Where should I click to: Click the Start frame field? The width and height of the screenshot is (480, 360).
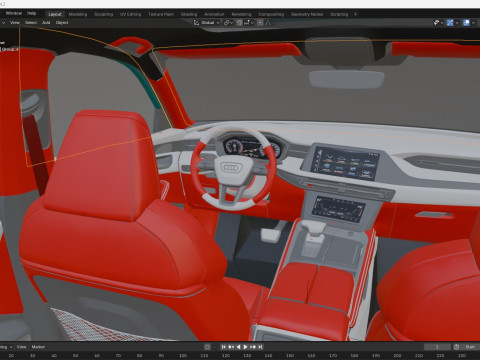tap(470, 347)
